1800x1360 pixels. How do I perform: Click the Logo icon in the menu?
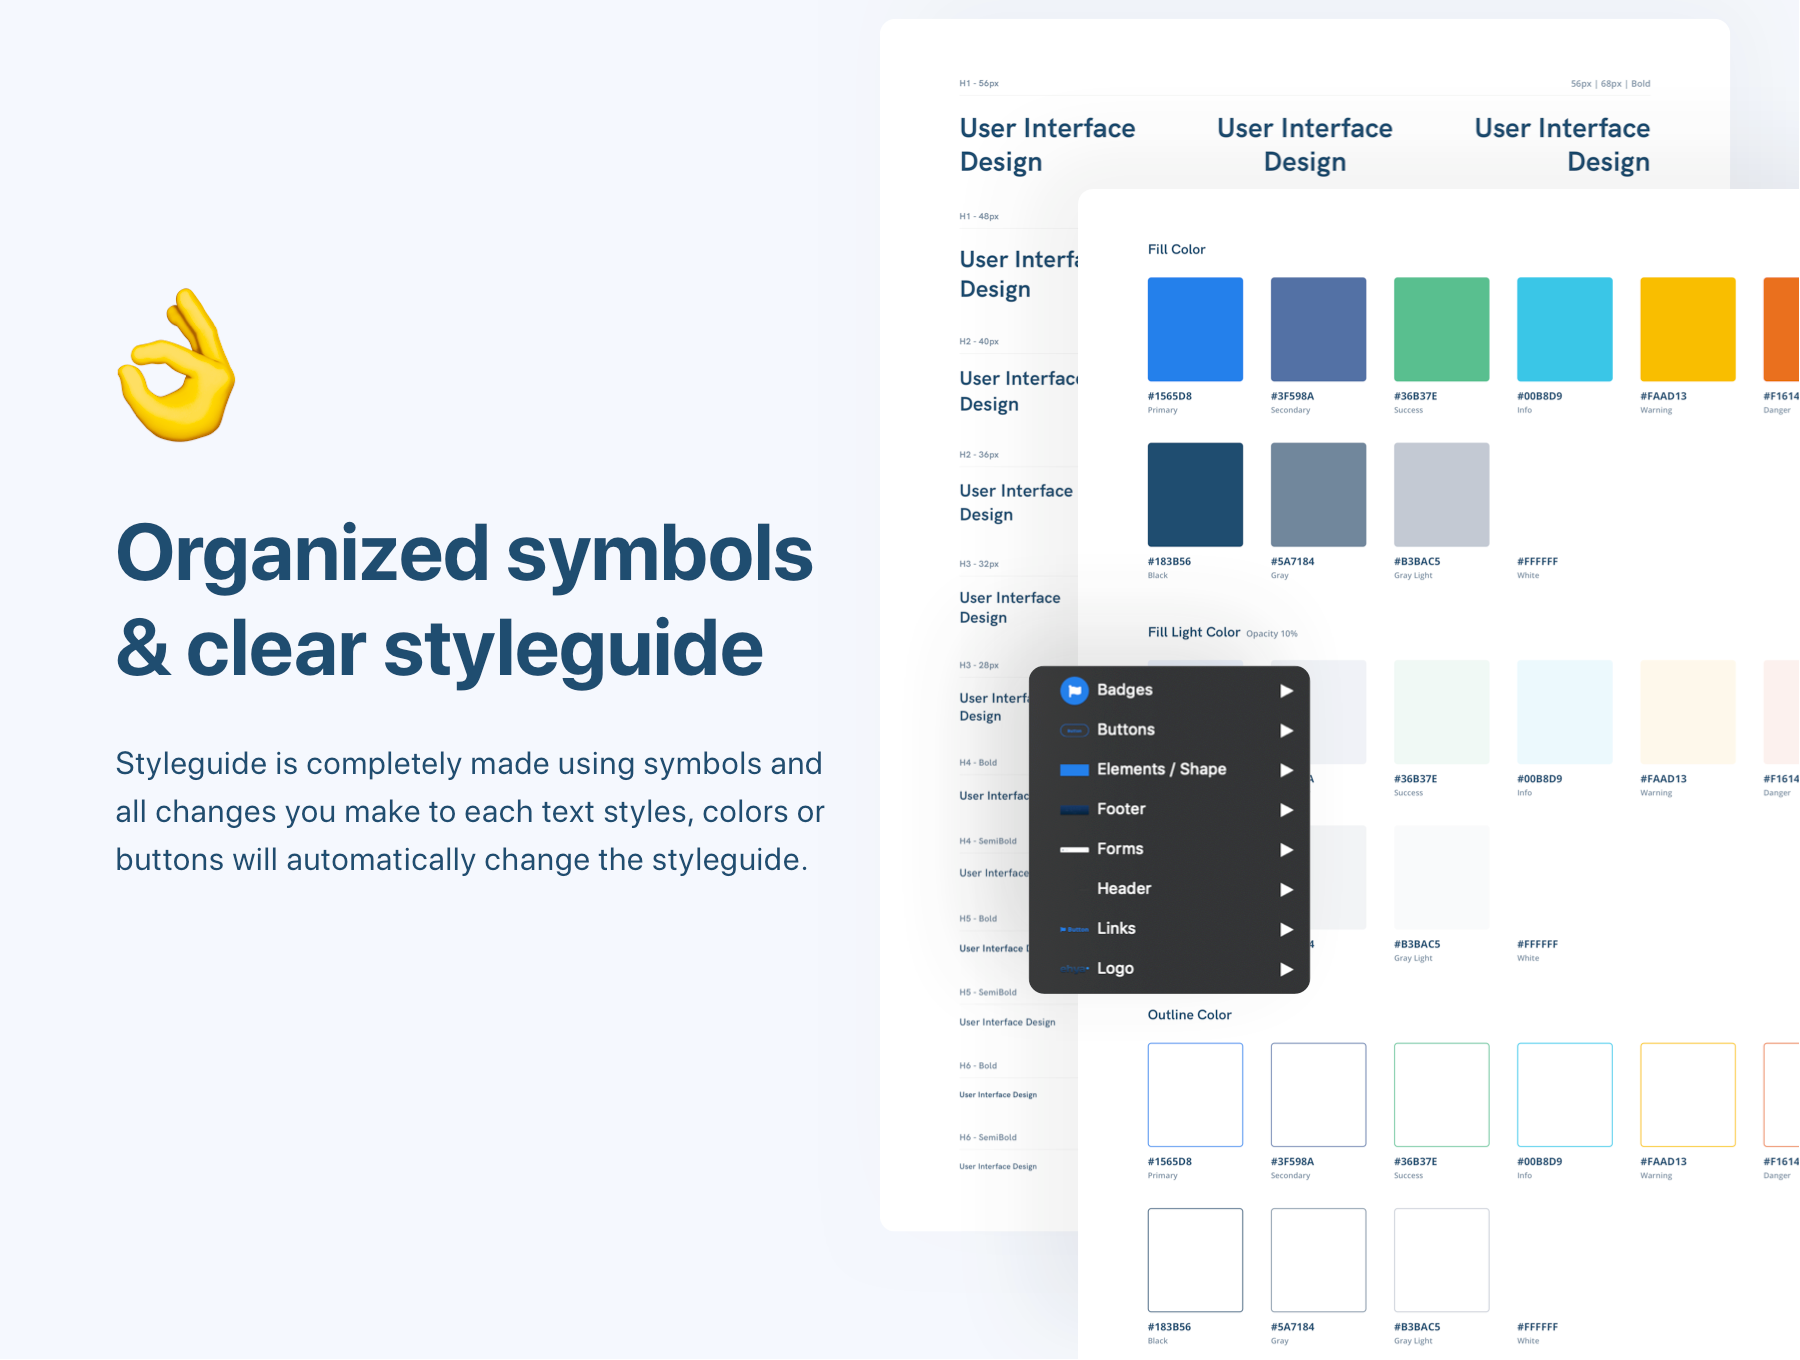1074,969
